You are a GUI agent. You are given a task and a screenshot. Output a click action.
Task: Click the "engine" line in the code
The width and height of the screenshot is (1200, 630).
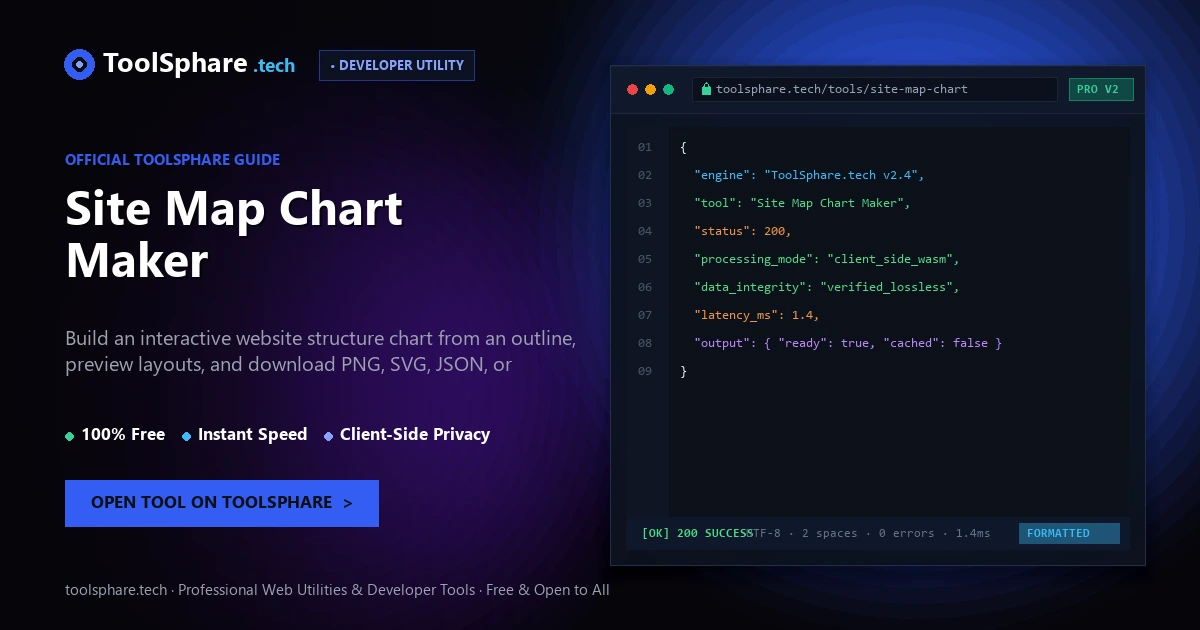pyautogui.click(x=809, y=175)
